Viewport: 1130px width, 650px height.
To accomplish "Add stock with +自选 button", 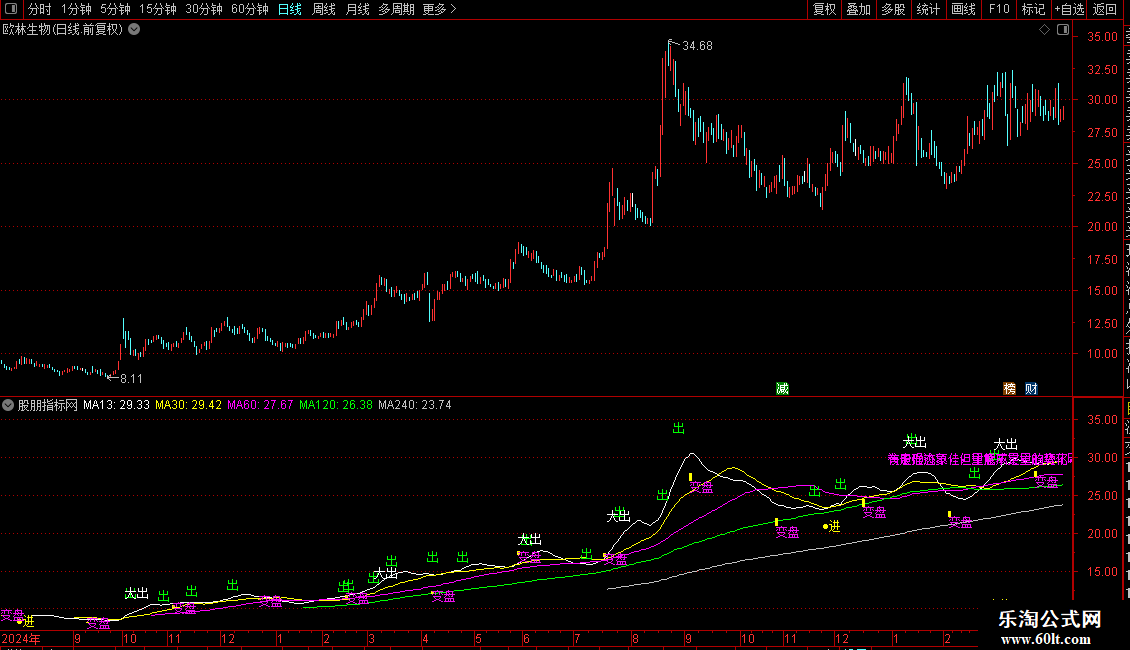I will tap(1069, 9).
